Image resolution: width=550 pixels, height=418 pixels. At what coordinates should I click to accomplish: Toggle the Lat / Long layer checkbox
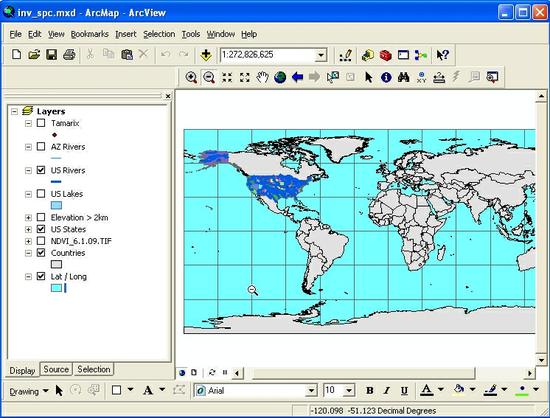click(41, 276)
